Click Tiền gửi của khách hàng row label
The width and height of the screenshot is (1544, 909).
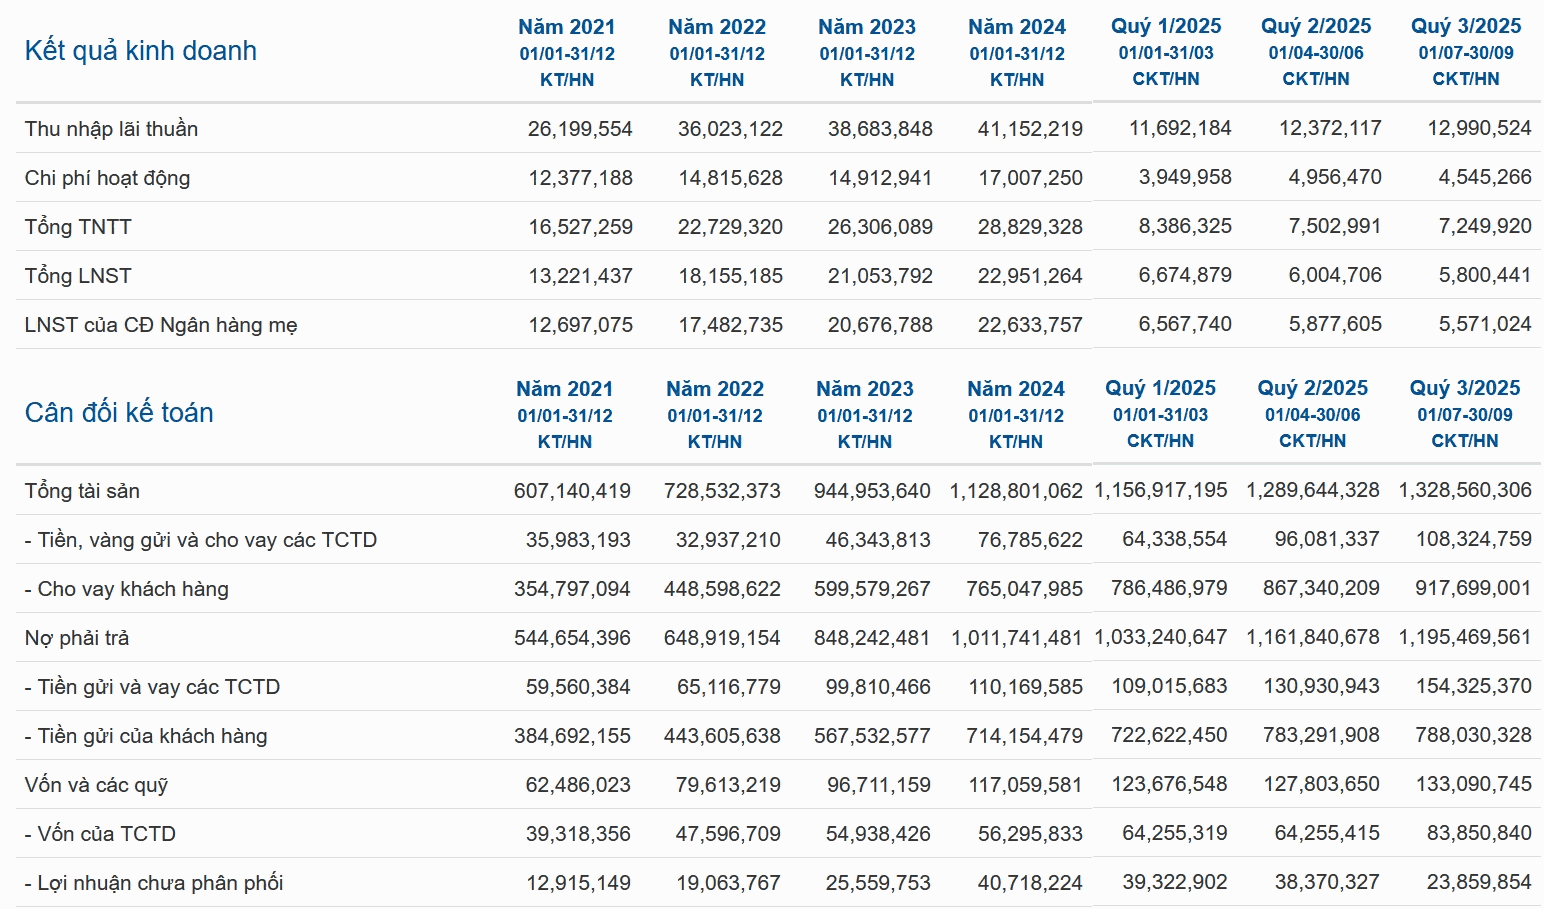click(146, 736)
